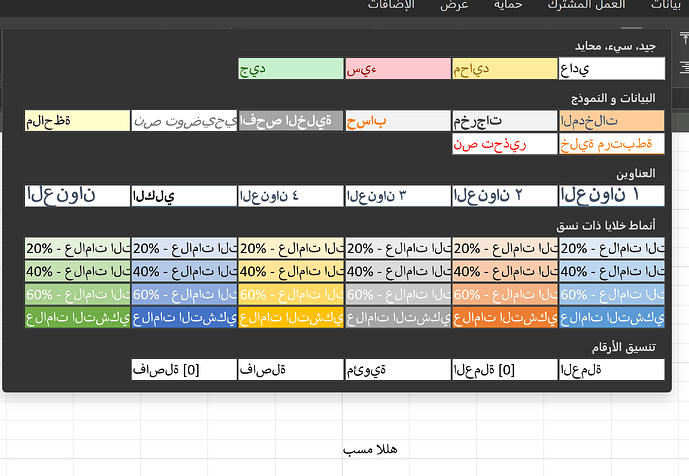Select the 40% orange accent style
Screen dimensions: 689x476
[x=504, y=271]
